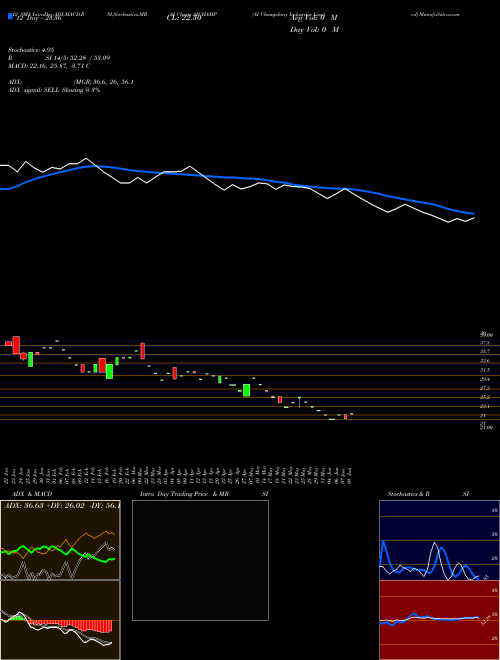Click 'ADX: 36.63 +DY: 26.02' readout
Screen dimensions: 500x660
click(x=43, y=506)
